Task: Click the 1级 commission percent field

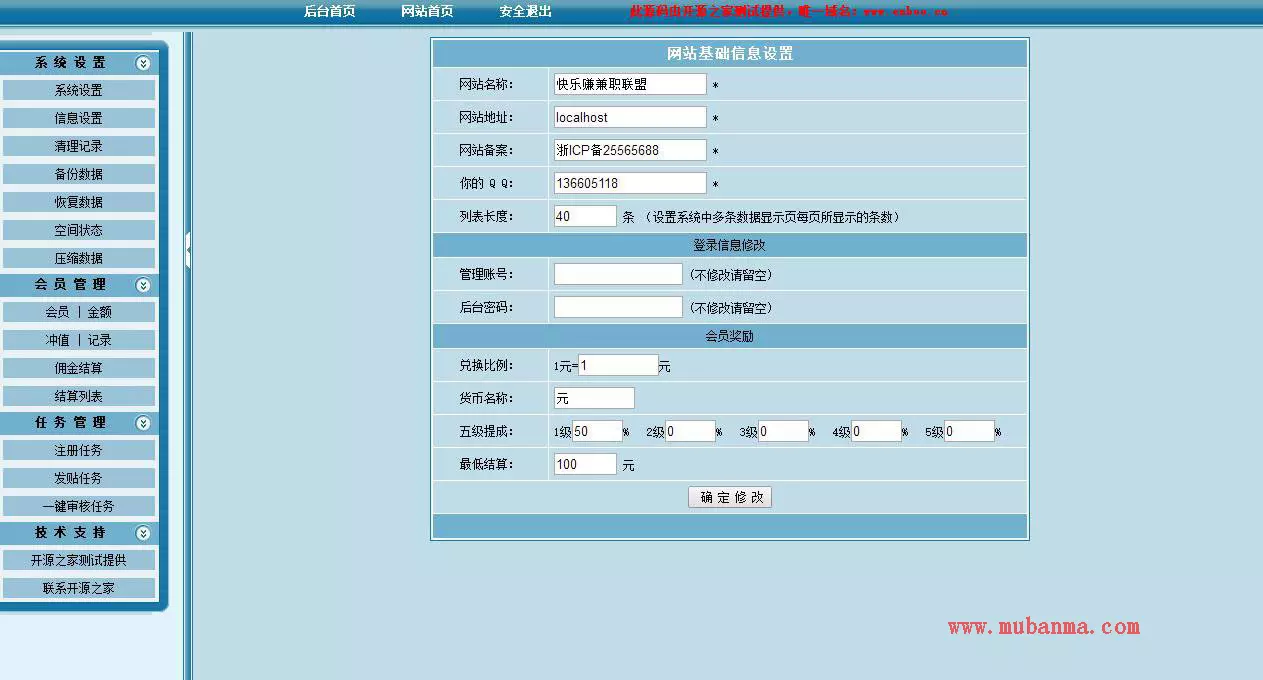Action: 596,431
